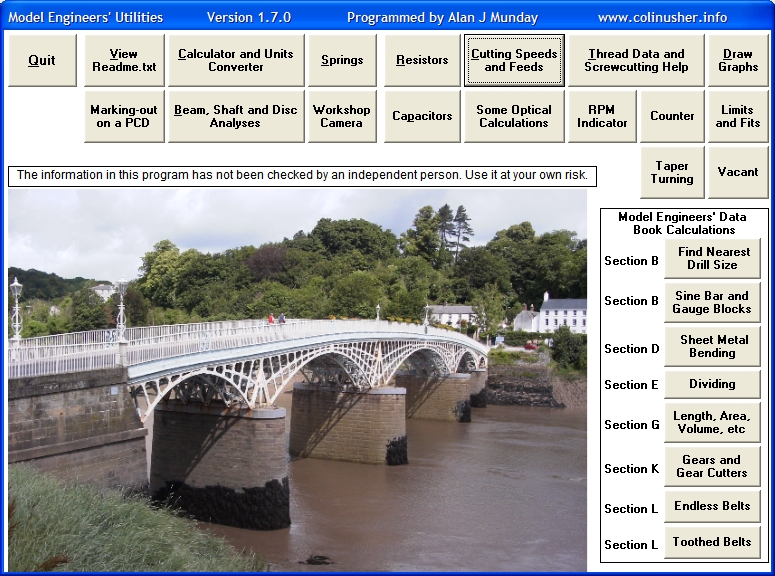Launch the Workshop Camera
Image resolution: width=775 pixels, height=576 pixels.
(342, 116)
